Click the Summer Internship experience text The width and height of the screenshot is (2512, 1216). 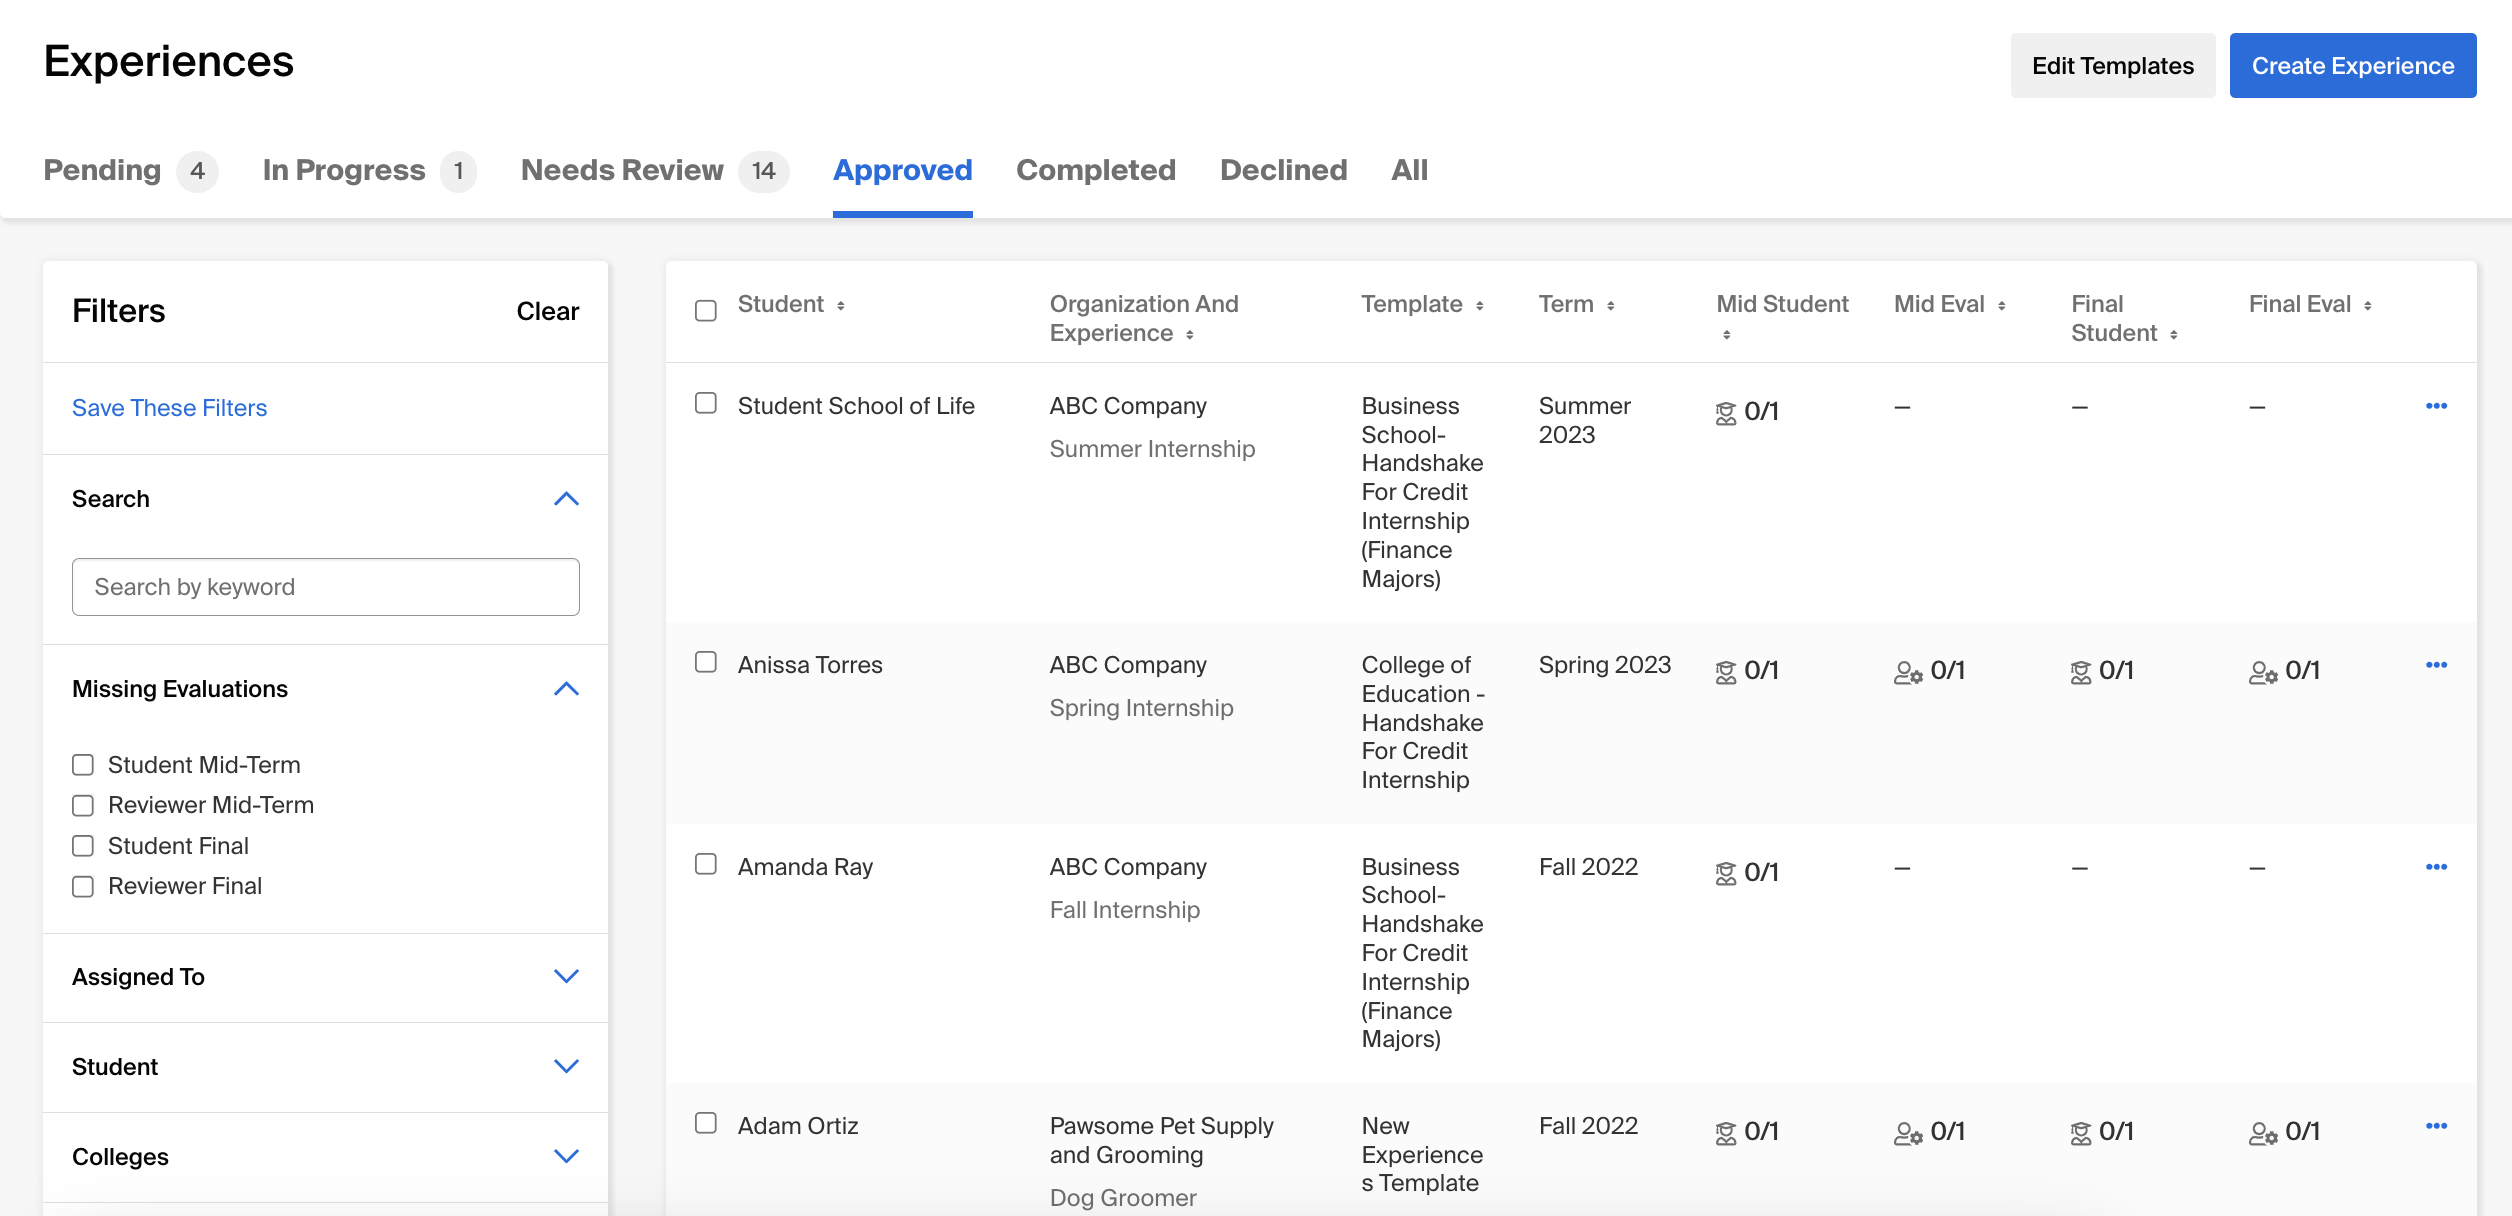[1152, 449]
